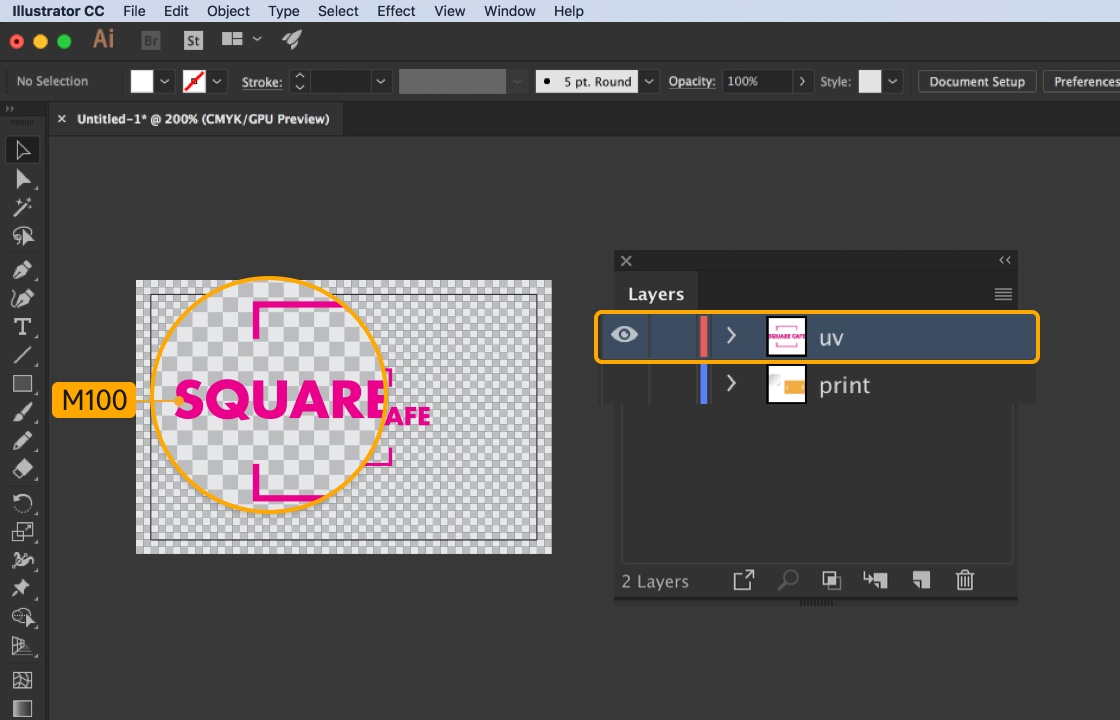Viewport: 1120px width, 720px height.
Task: Hide the uv layer using eye icon
Action: 624,336
